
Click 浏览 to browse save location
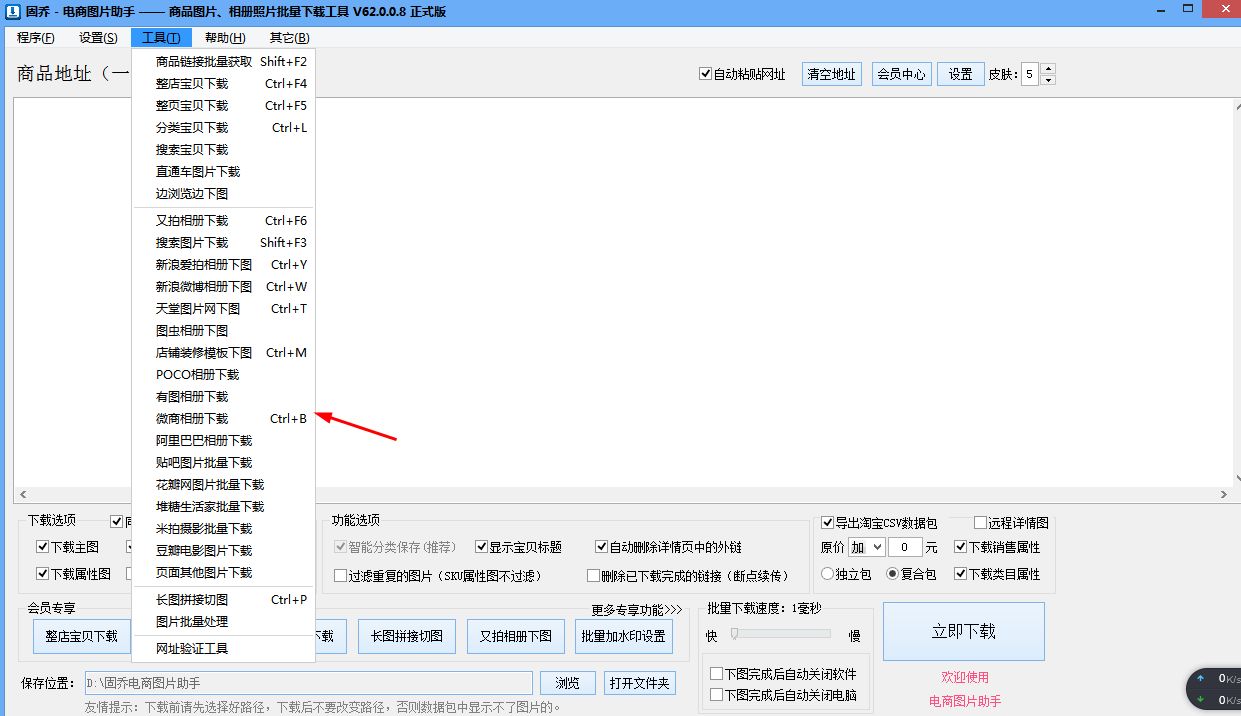pyautogui.click(x=567, y=683)
